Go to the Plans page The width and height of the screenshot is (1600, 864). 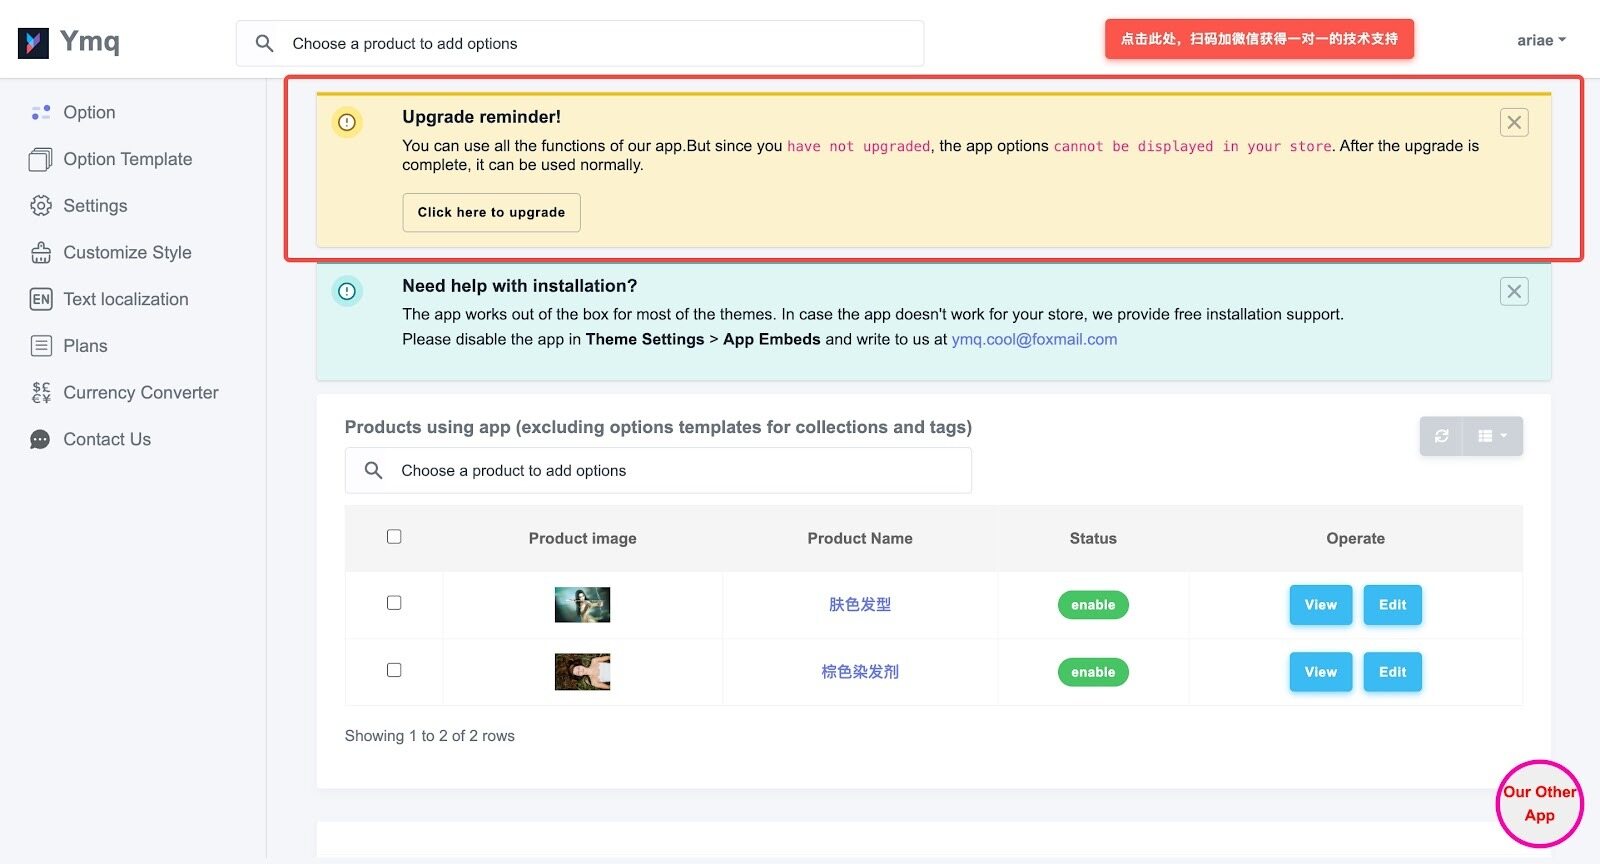[85, 346]
